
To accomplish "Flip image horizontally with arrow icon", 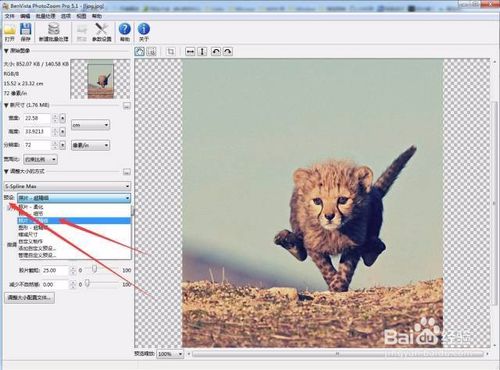I will point(190,52).
